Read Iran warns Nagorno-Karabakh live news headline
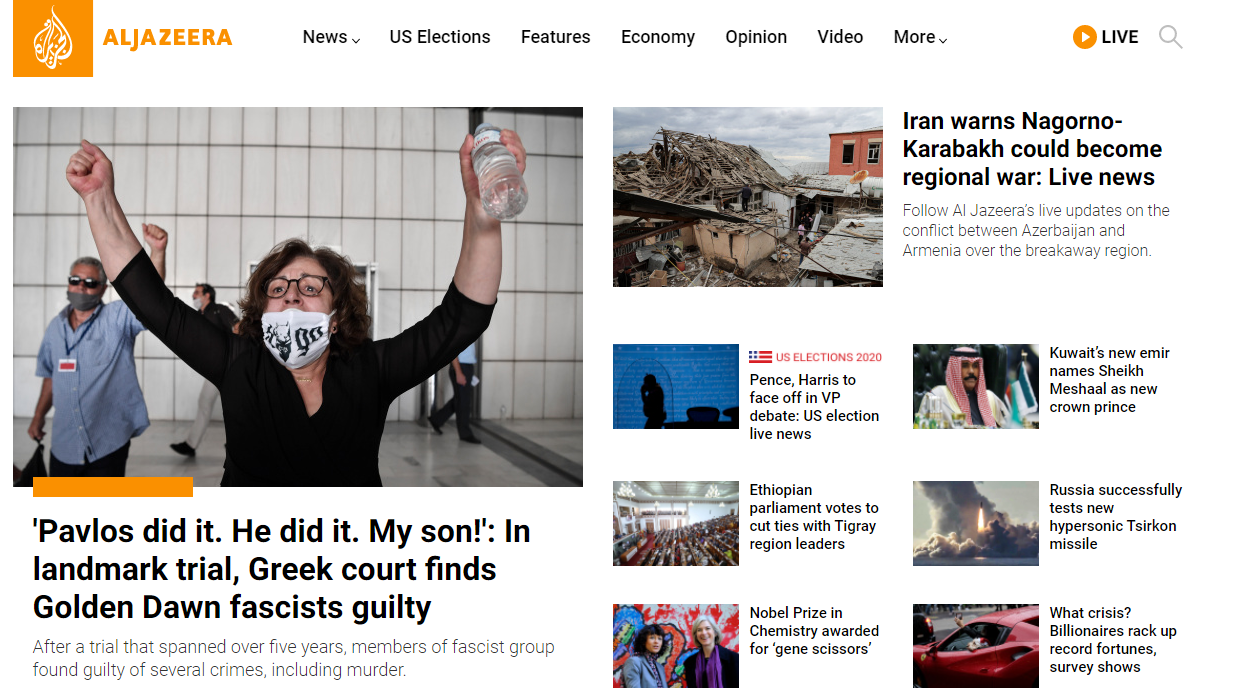1240x698 pixels. tap(1032, 149)
